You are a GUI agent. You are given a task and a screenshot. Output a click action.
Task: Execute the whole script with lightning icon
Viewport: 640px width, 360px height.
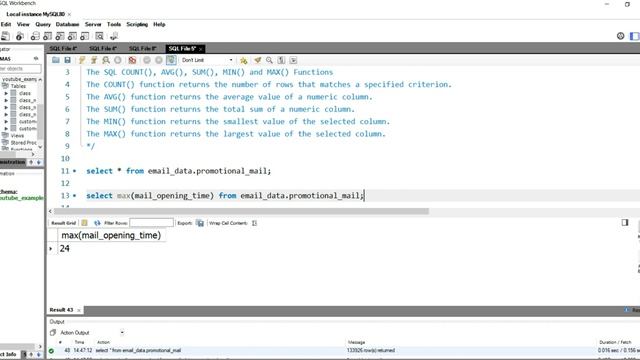pos(82,60)
